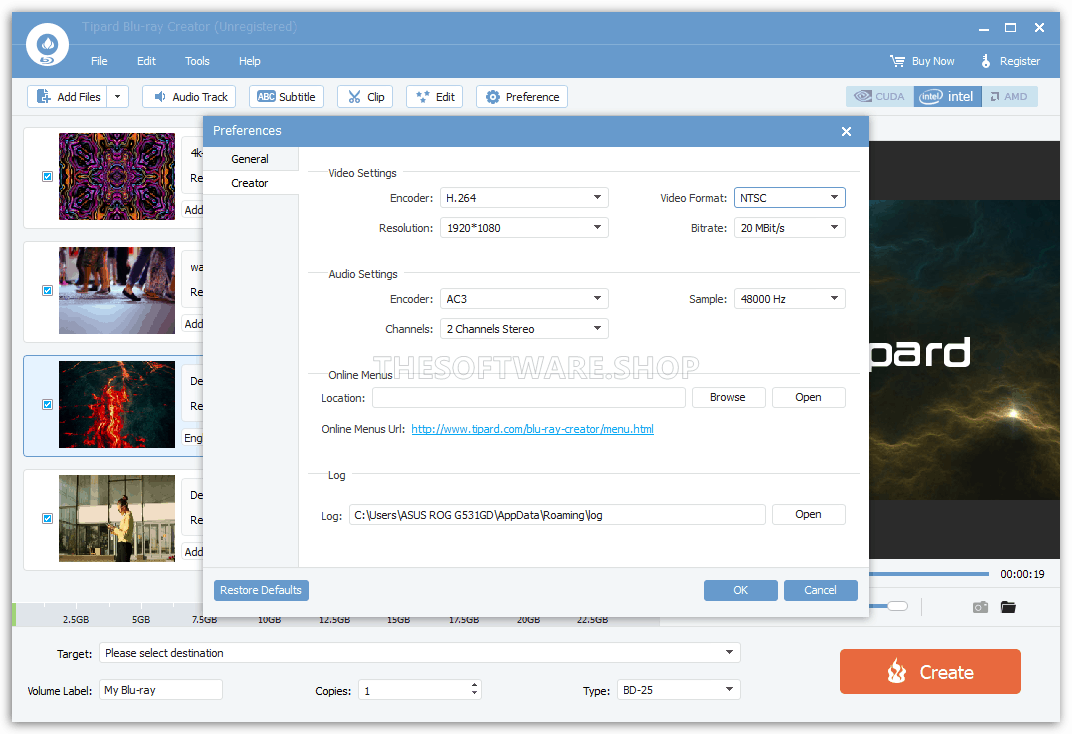Select the Creator preferences tab
Image resolution: width=1072 pixels, height=734 pixels.
250,183
